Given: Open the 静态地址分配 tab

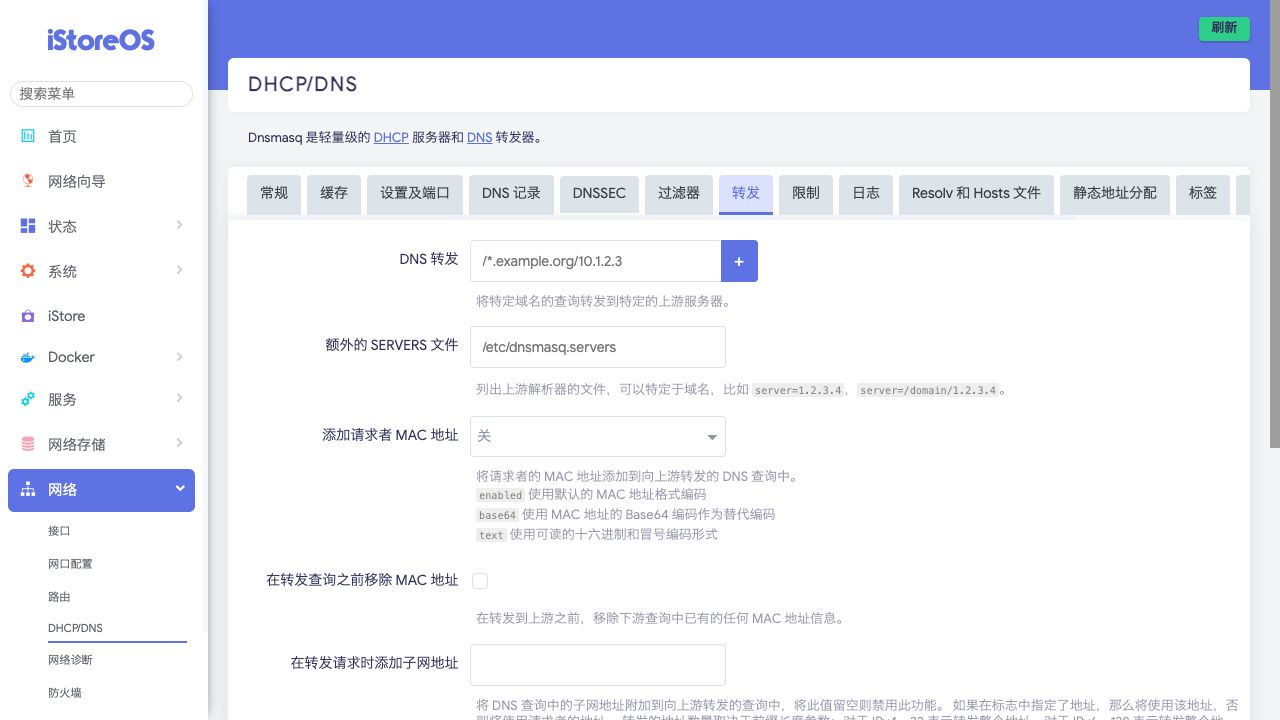Looking at the screenshot, I should 1114,193.
